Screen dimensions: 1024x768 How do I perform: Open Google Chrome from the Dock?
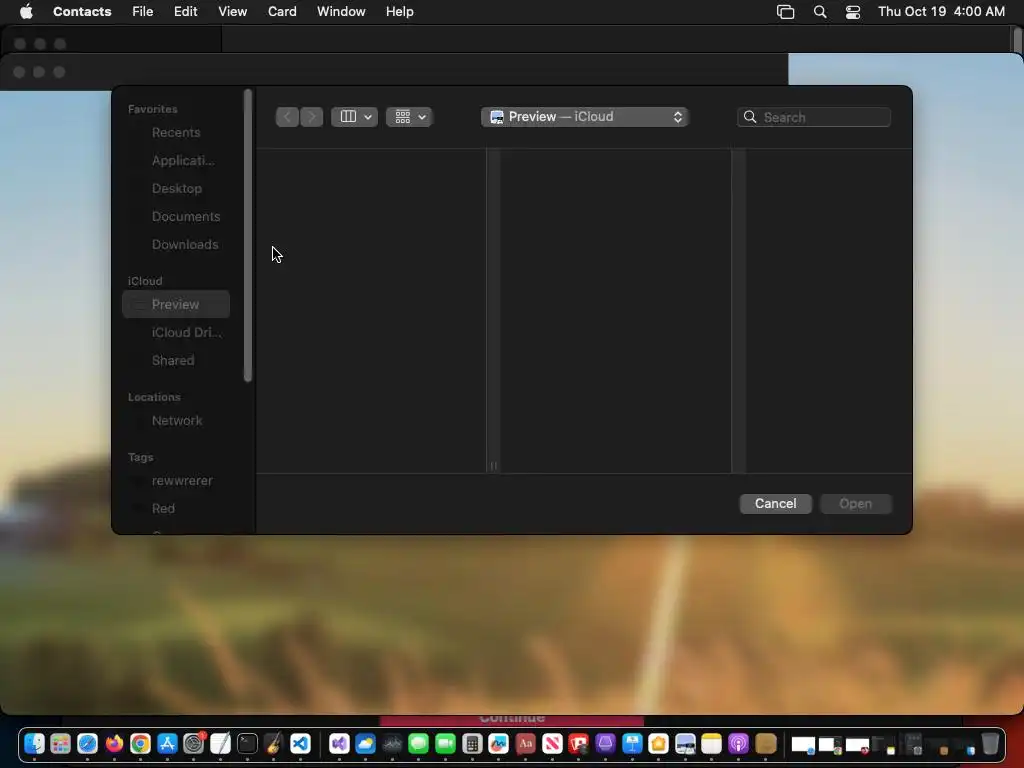click(140, 744)
